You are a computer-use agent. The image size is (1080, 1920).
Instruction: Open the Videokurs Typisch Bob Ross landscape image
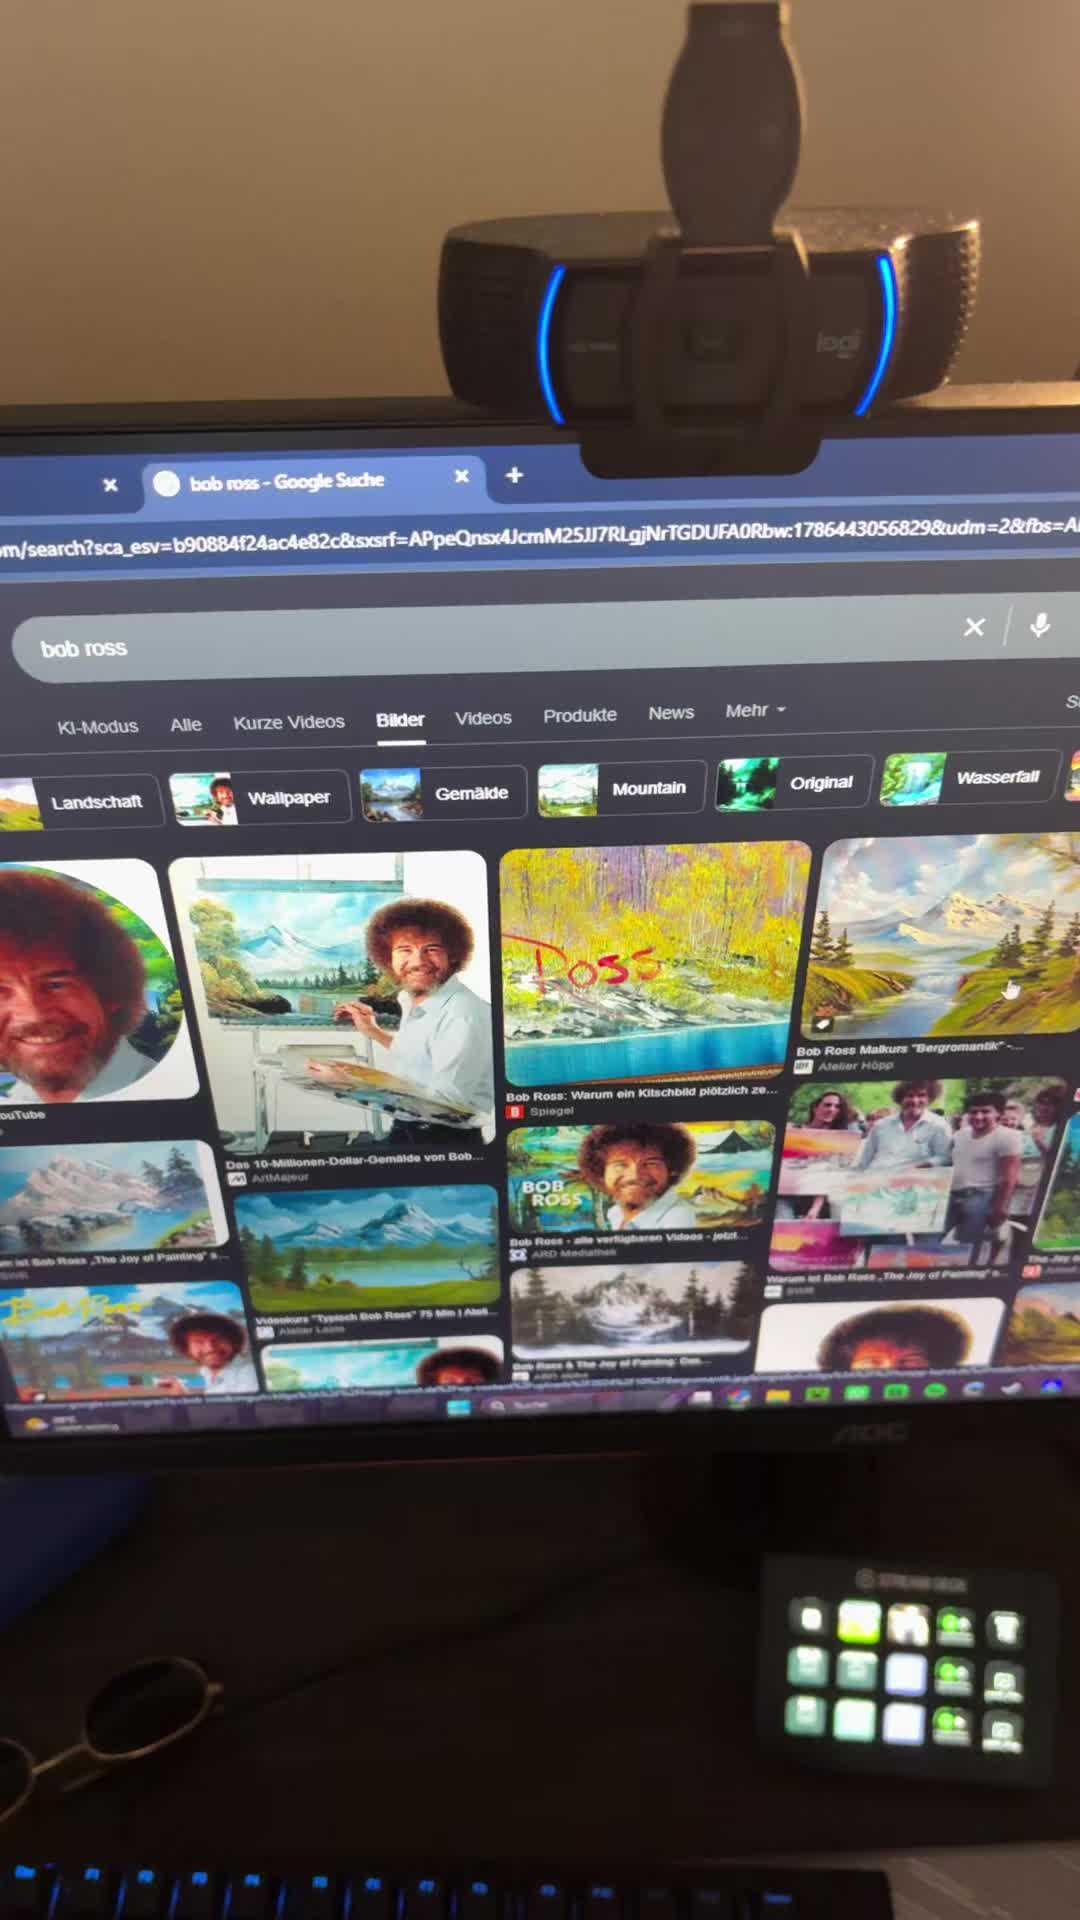(367, 1248)
